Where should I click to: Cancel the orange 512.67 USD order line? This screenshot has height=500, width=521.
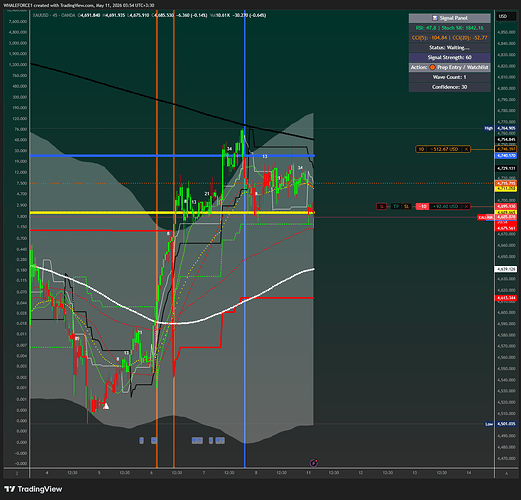(x=466, y=149)
